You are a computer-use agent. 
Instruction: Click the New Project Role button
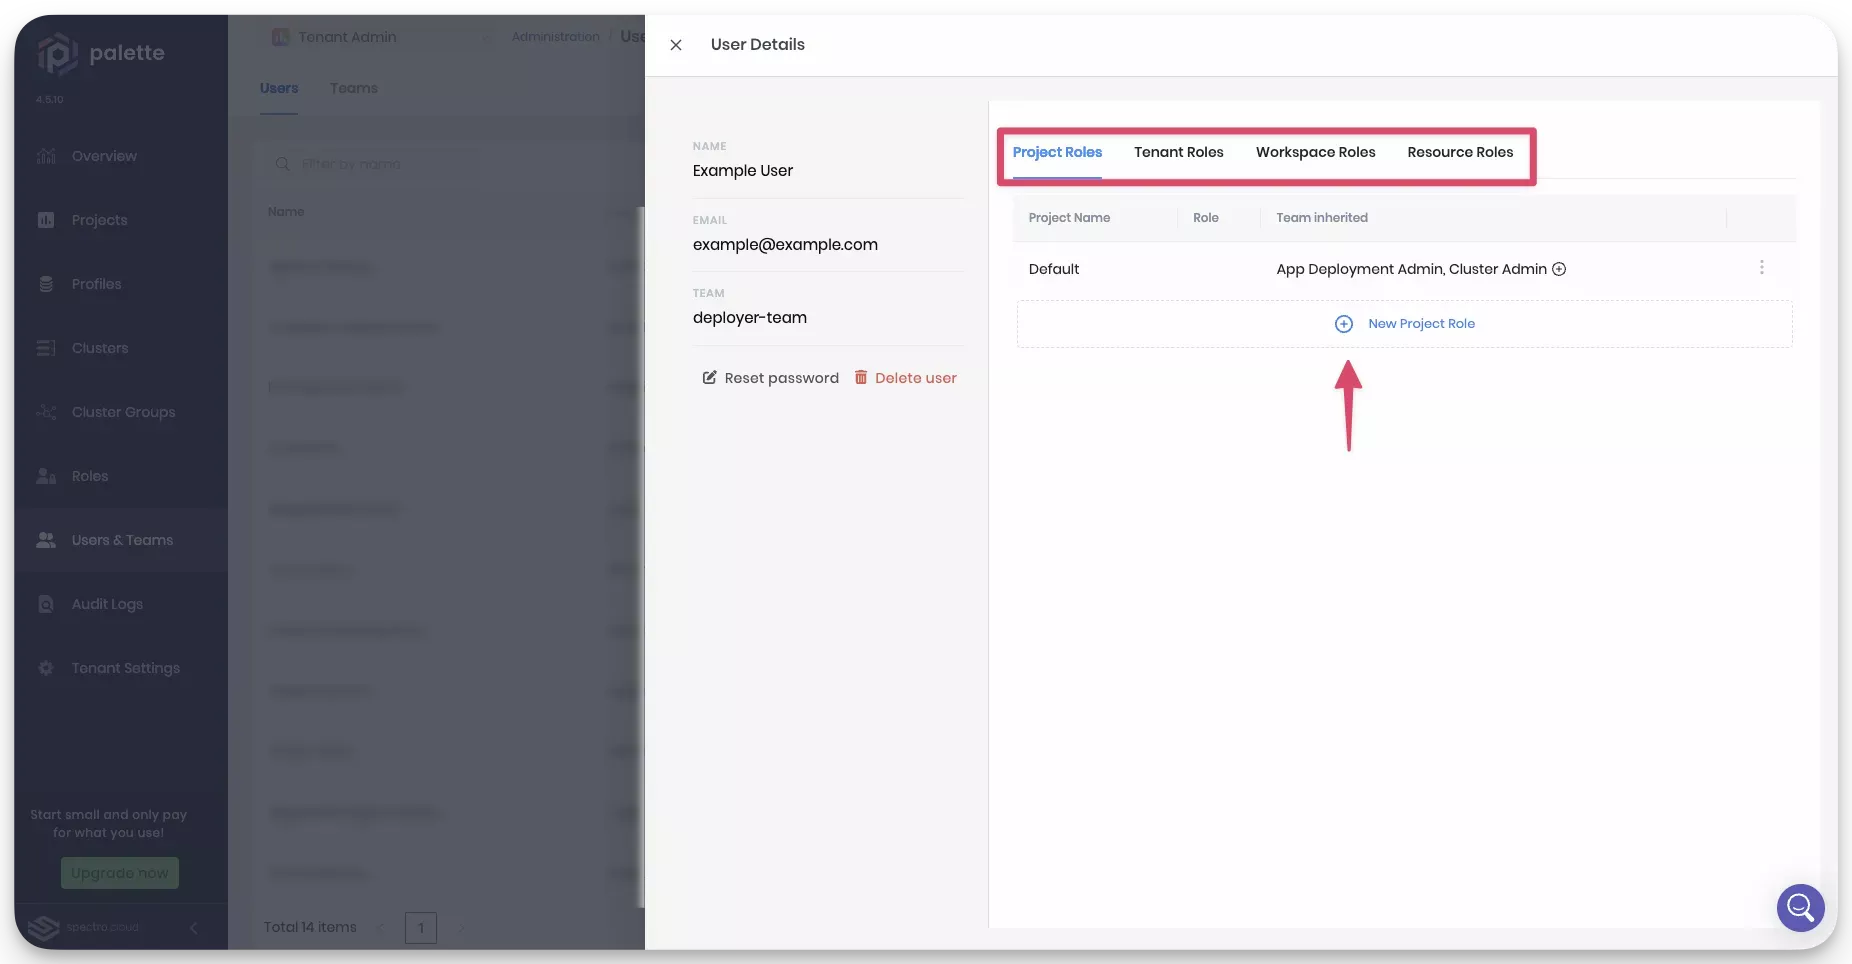click(1406, 323)
